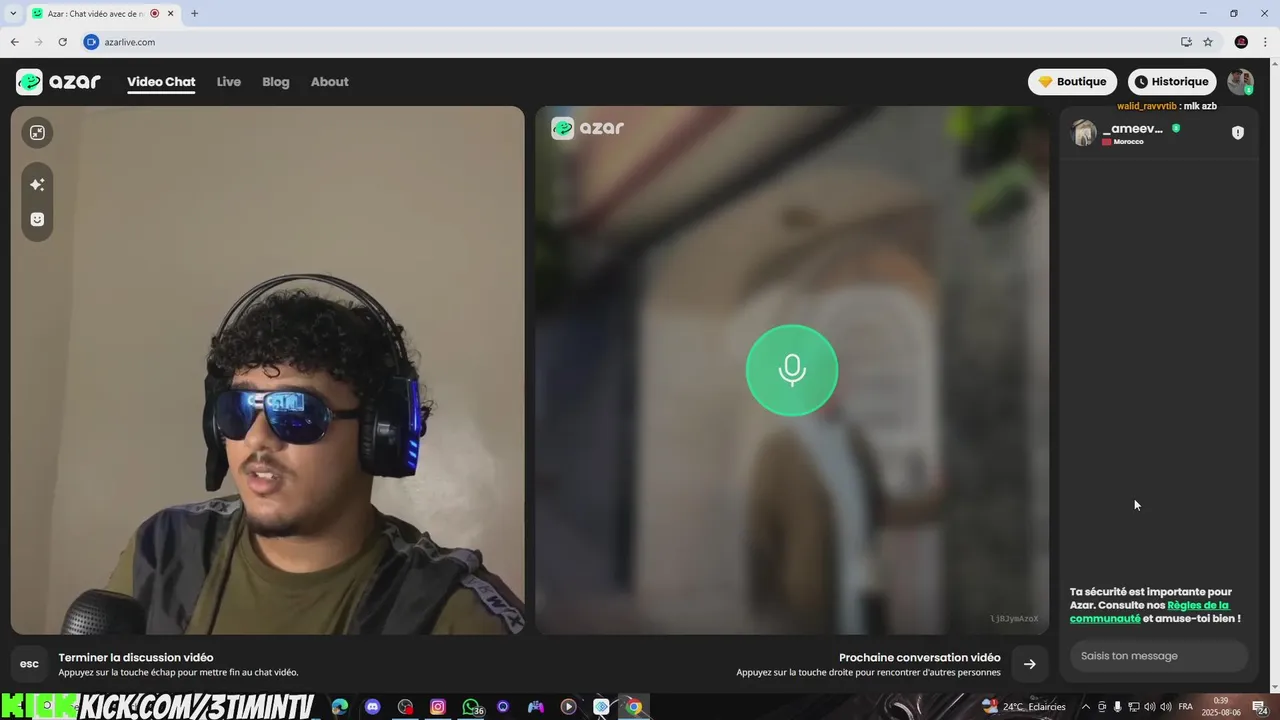Close the Azar browser tab
This screenshot has width=1280, height=720.
pyautogui.click(x=171, y=14)
